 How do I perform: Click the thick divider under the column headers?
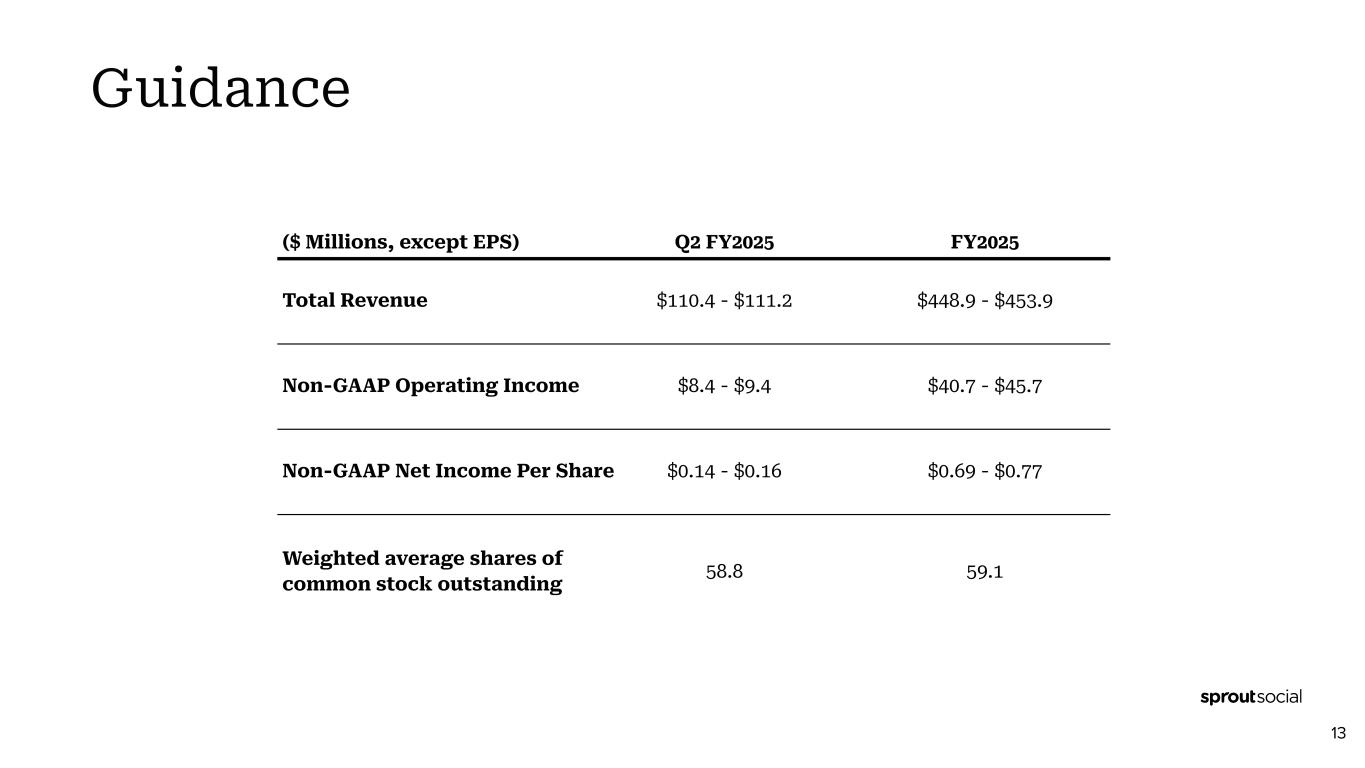(693, 259)
